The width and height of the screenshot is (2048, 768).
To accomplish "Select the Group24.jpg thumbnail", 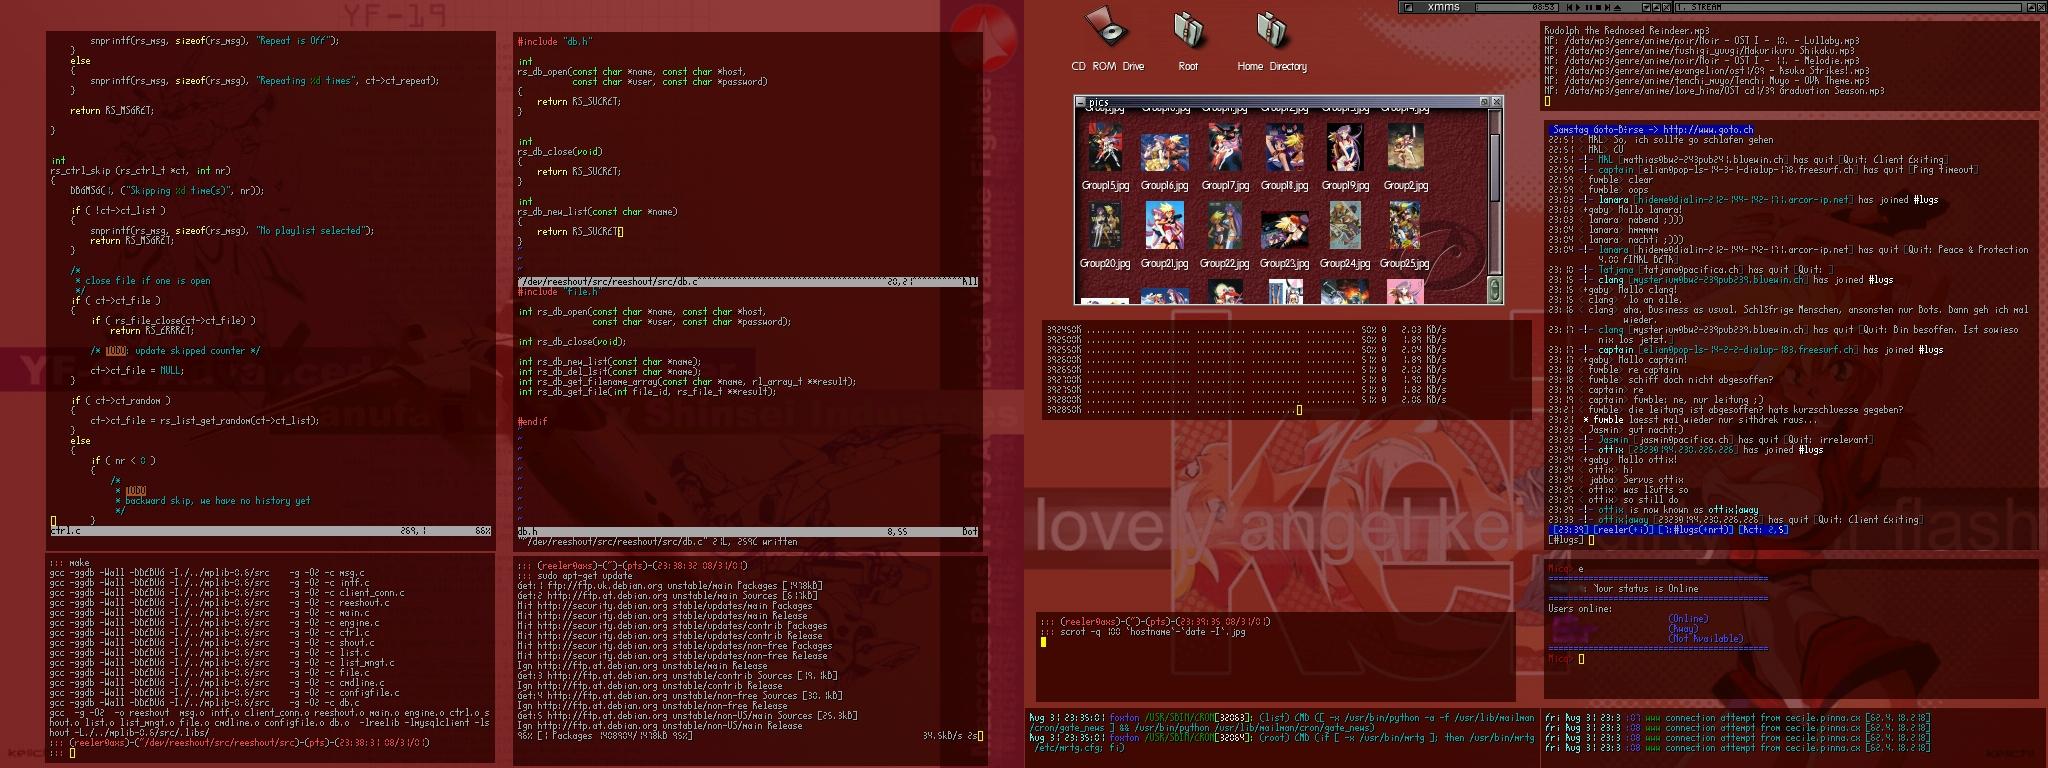I will click(x=1344, y=226).
